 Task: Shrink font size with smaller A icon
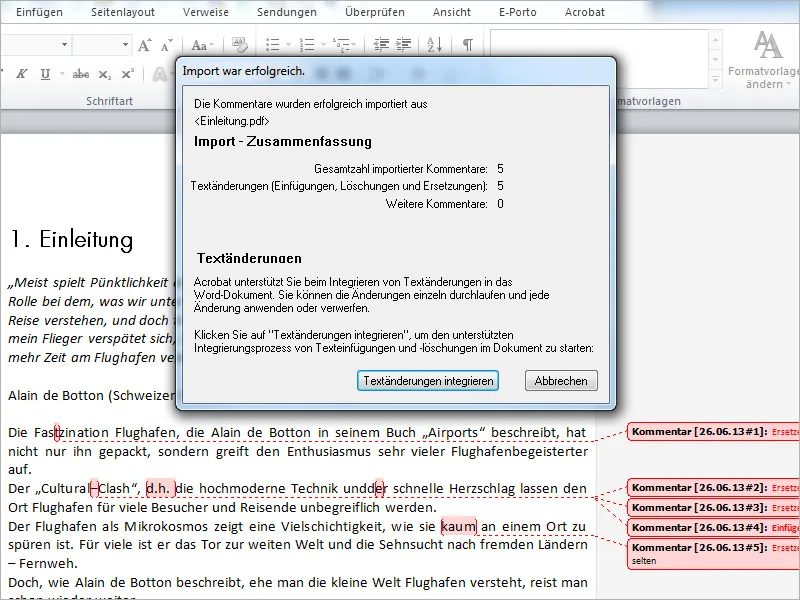tap(166, 45)
